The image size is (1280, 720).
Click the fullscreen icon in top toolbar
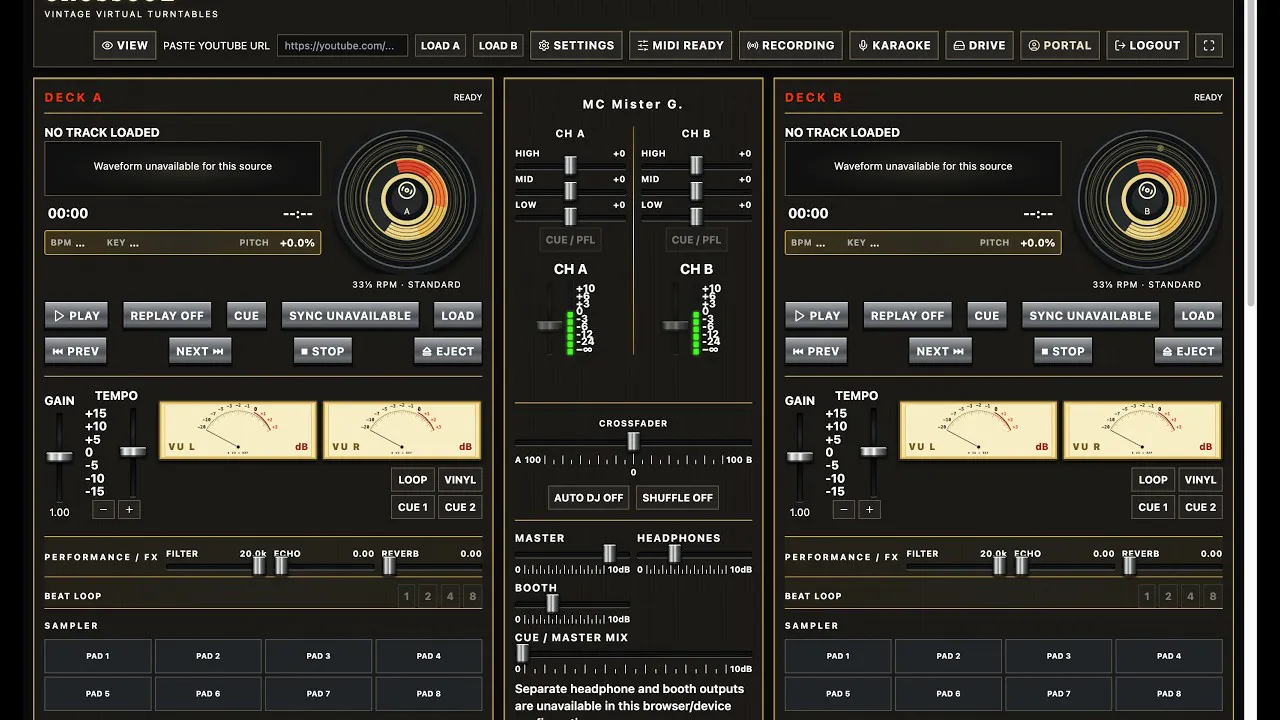1209,45
